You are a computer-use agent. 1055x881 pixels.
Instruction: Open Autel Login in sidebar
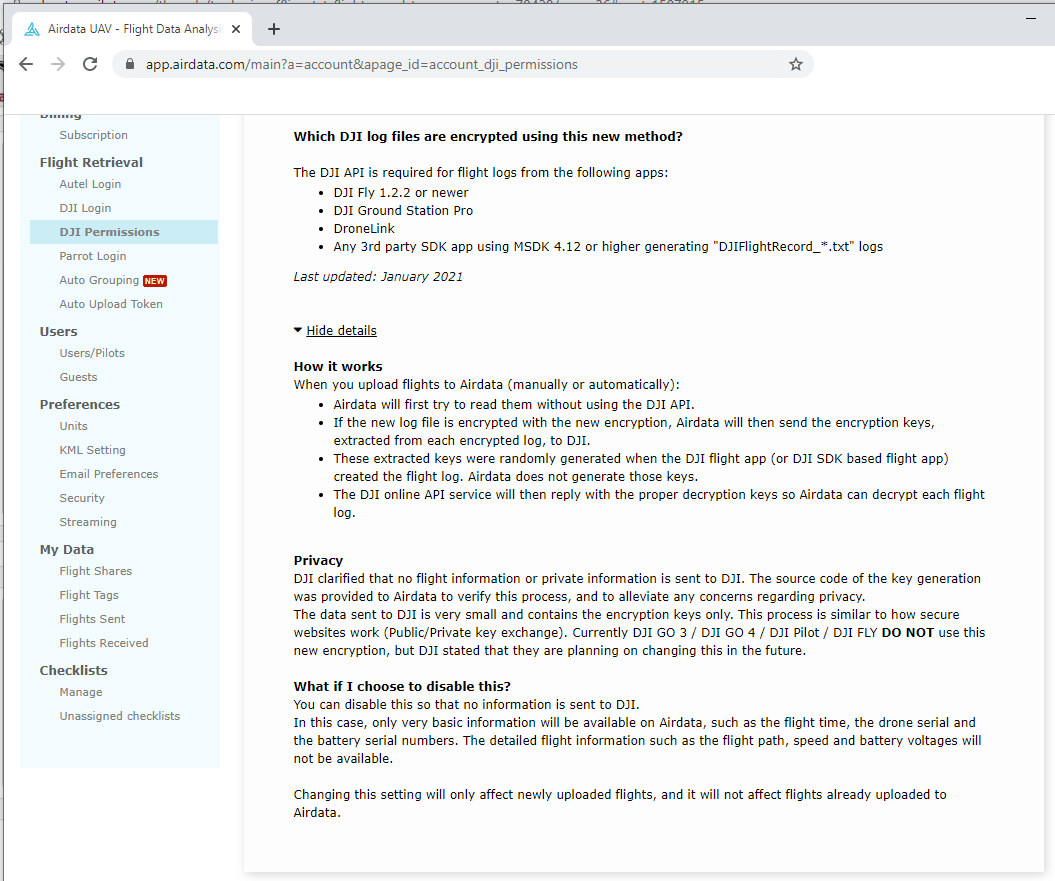pyautogui.click(x=90, y=184)
